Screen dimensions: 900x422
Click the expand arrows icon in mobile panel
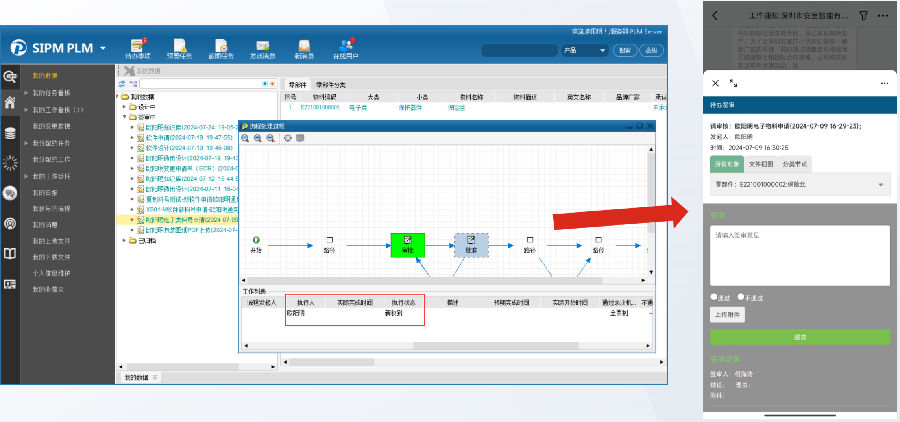click(x=733, y=83)
